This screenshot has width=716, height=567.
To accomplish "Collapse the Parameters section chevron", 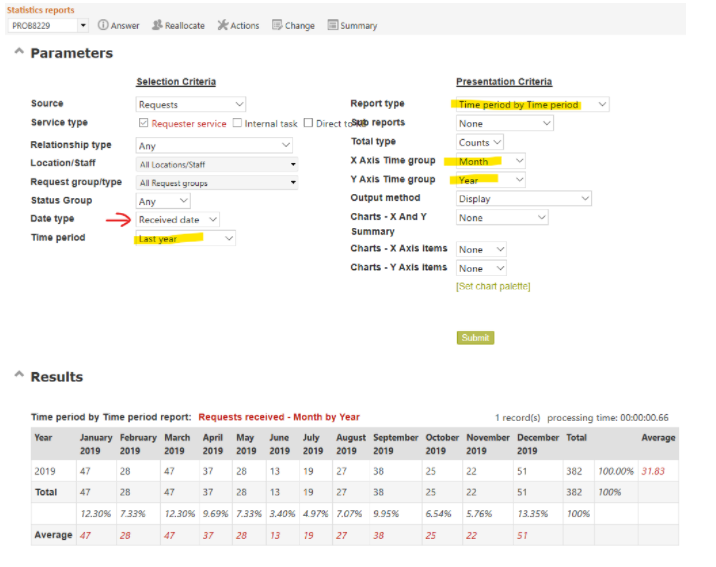I will coord(19,52).
